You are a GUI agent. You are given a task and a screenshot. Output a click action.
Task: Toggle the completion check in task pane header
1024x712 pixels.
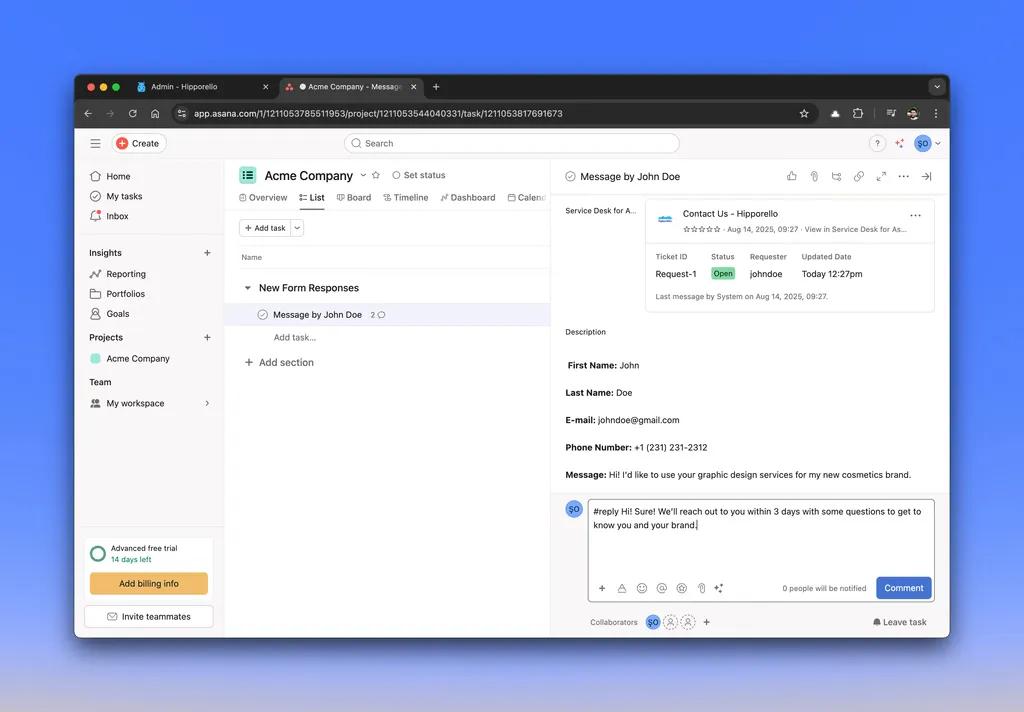point(570,176)
